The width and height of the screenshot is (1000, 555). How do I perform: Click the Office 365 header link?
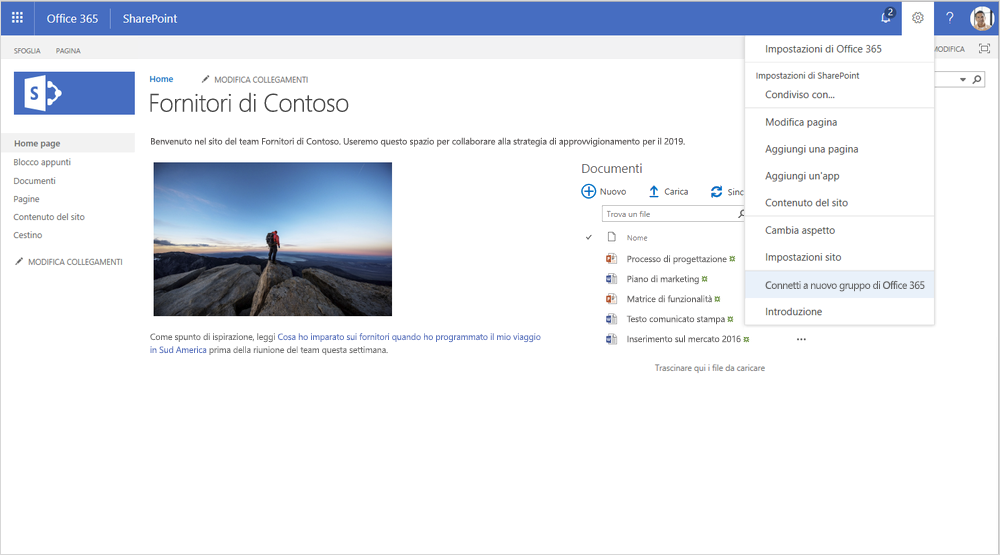coord(72,18)
